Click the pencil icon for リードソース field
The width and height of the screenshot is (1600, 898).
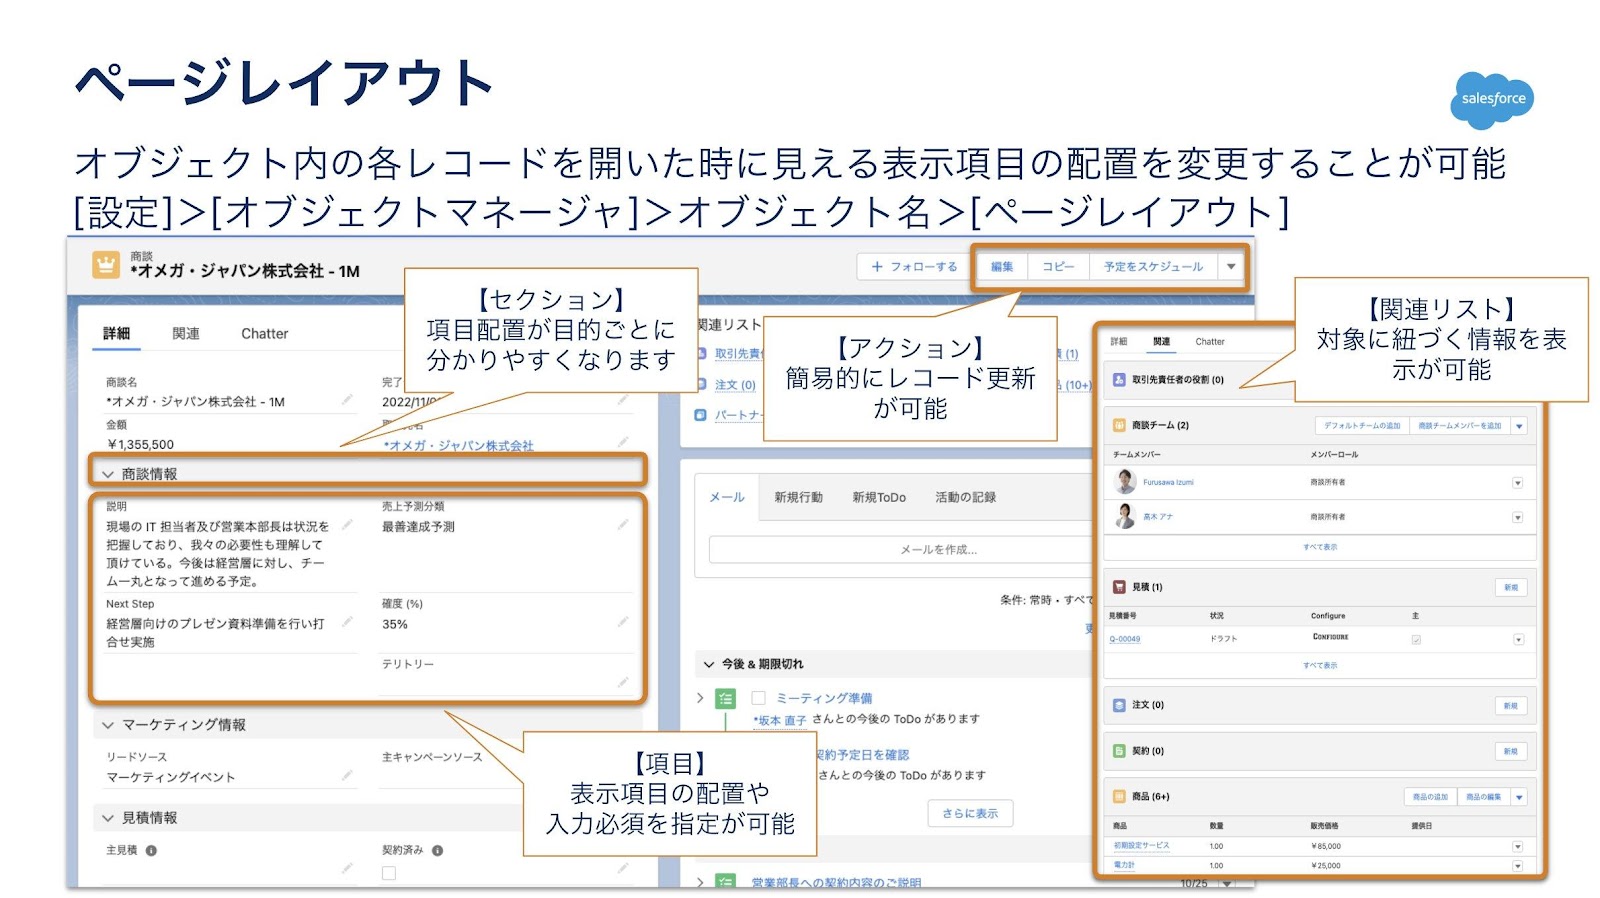point(347,775)
